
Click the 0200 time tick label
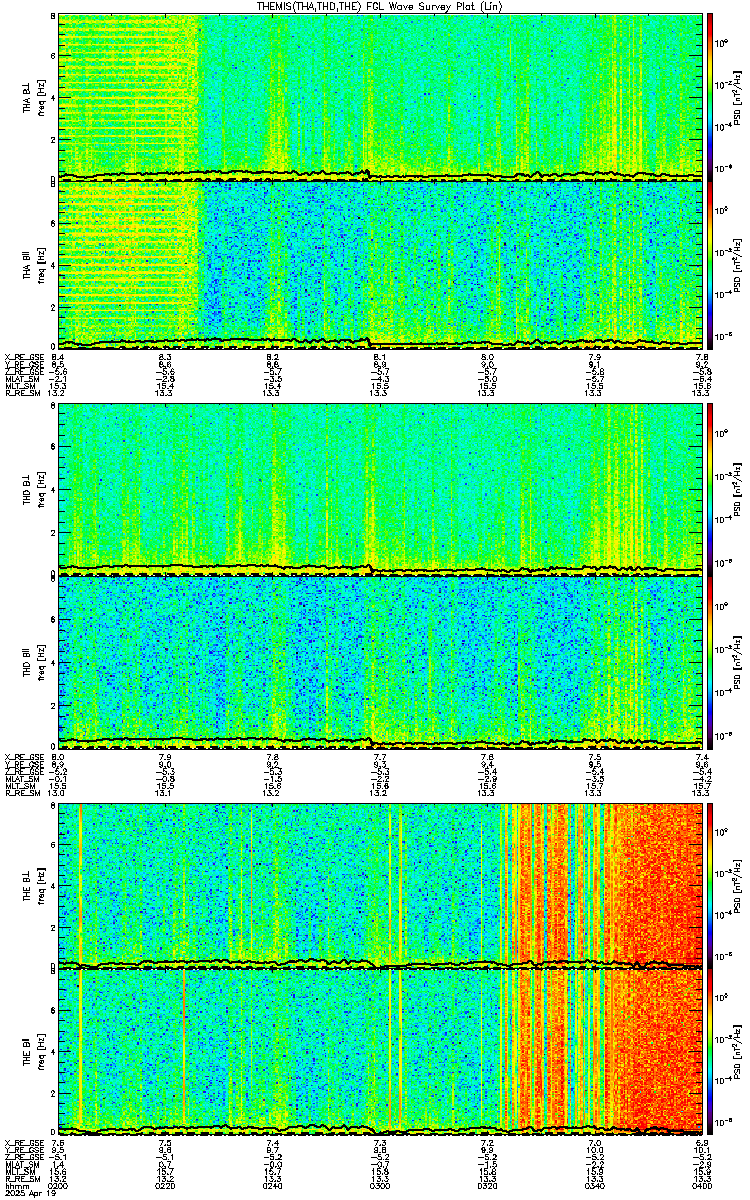[x=59, y=1184]
